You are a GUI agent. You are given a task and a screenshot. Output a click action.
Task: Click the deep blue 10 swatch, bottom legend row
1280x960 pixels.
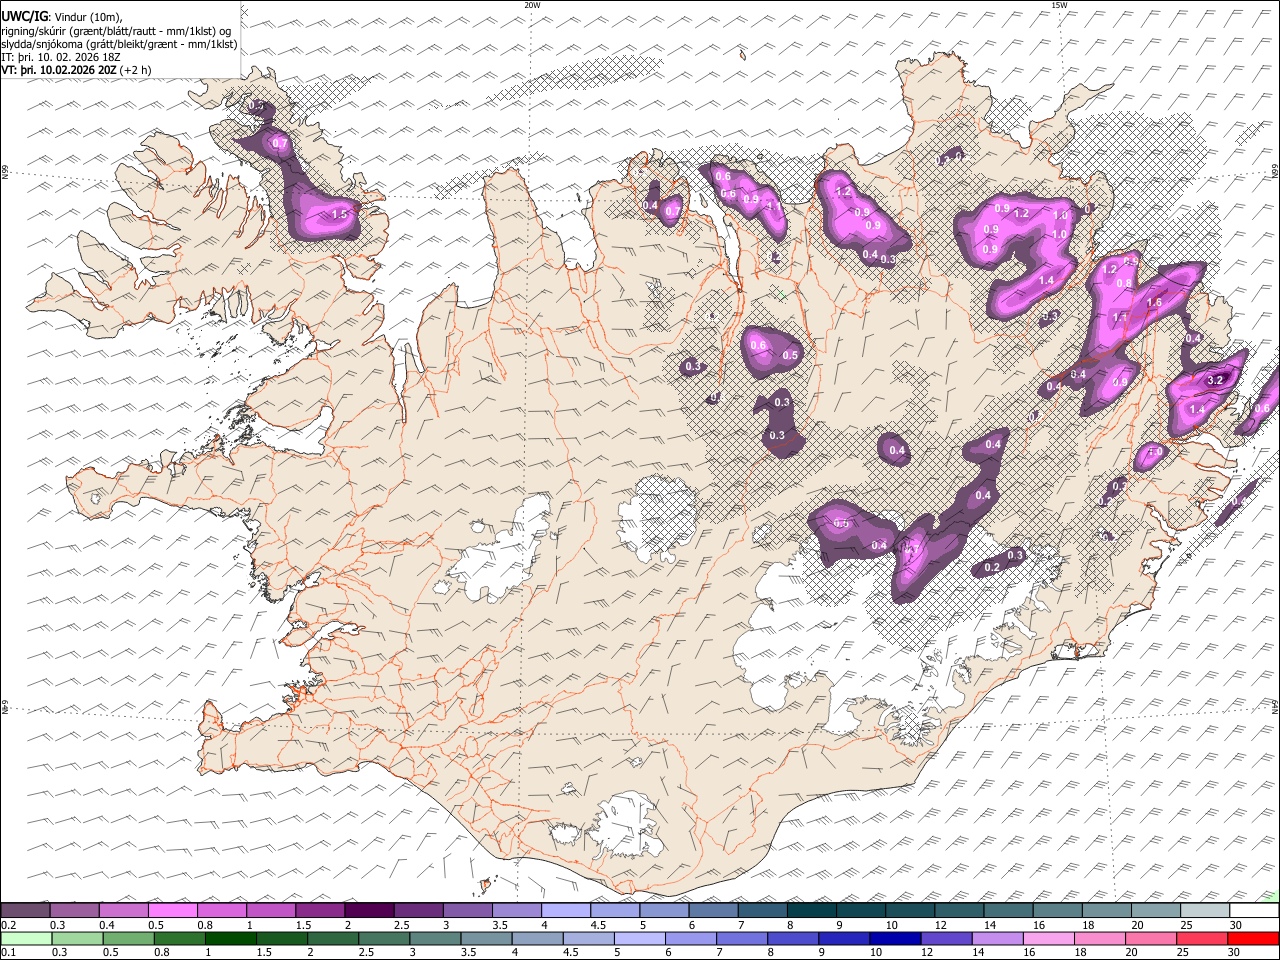click(895, 938)
